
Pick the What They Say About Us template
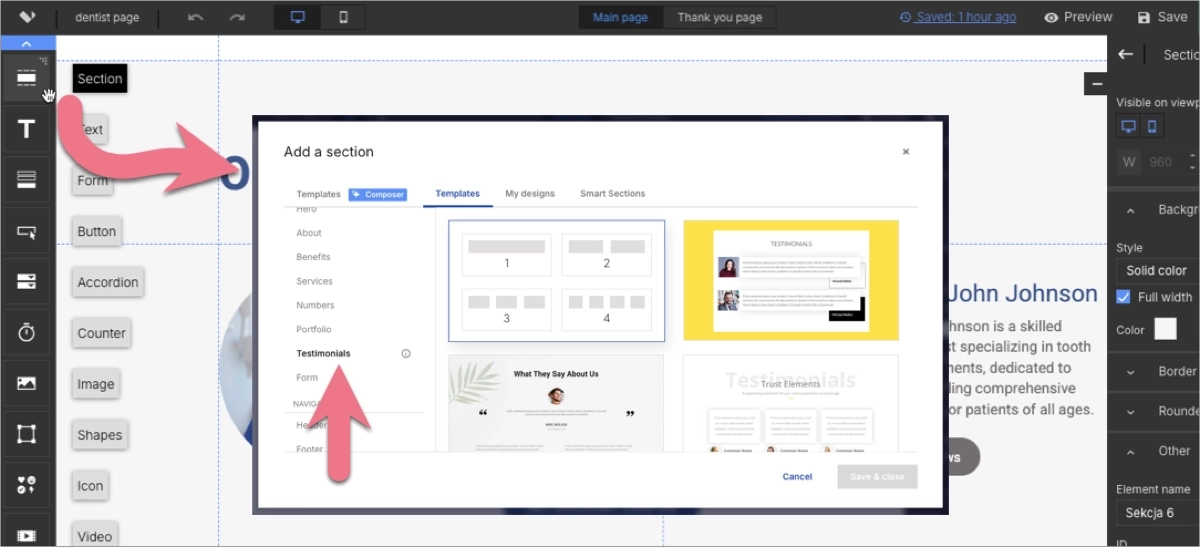coord(556,403)
